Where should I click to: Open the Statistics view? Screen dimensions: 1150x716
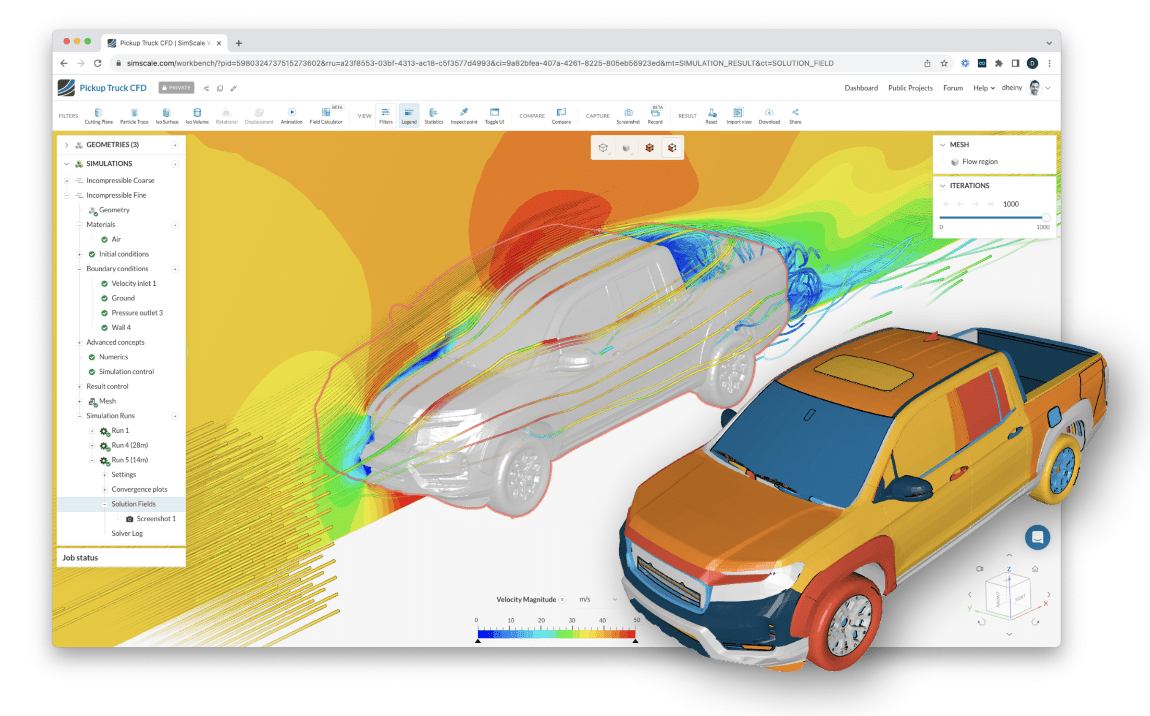coord(433,115)
